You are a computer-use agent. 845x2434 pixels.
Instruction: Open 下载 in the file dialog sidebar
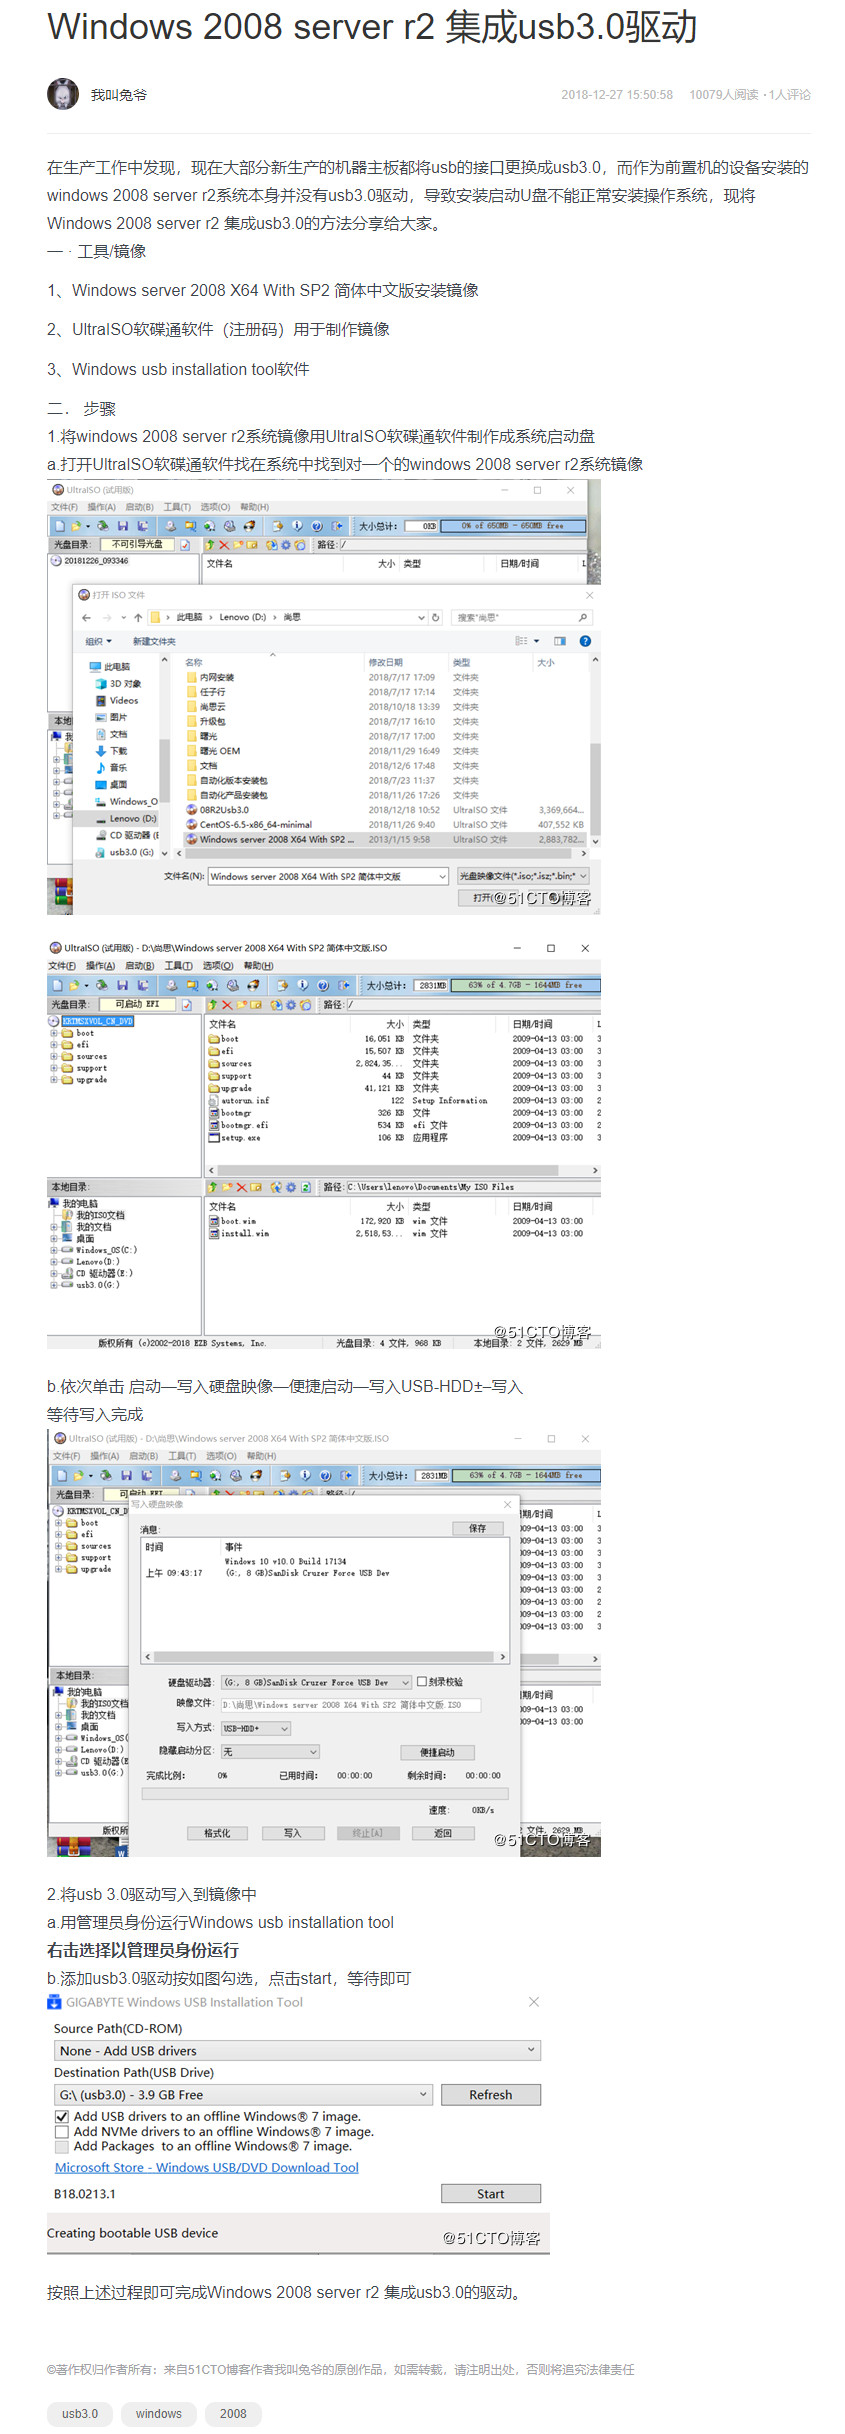click(x=111, y=751)
